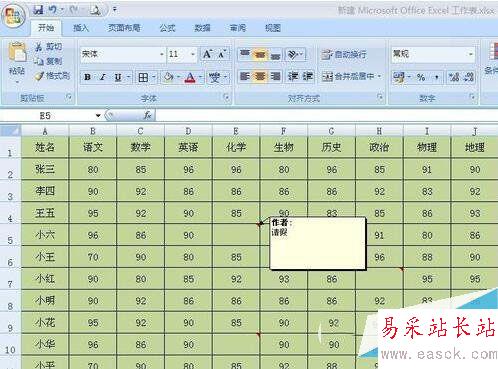This screenshot has width=498, height=369.
Task: Decrease cell indent
Action: pos(293,77)
